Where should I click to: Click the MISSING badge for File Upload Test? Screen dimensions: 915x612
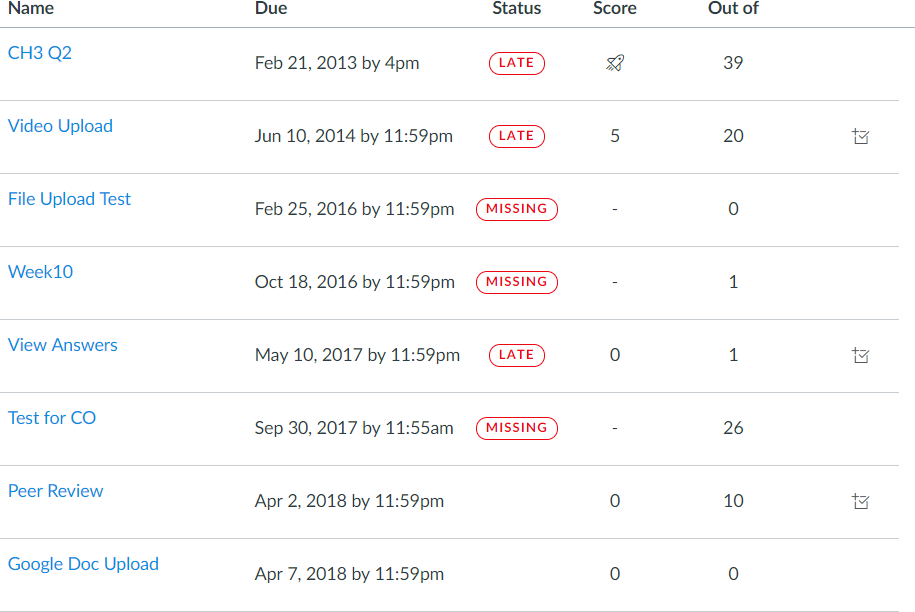tap(516, 209)
